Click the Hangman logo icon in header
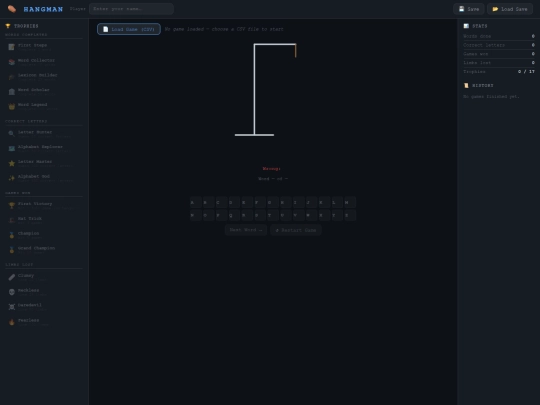The height and width of the screenshot is (405, 540). coord(12,9)
